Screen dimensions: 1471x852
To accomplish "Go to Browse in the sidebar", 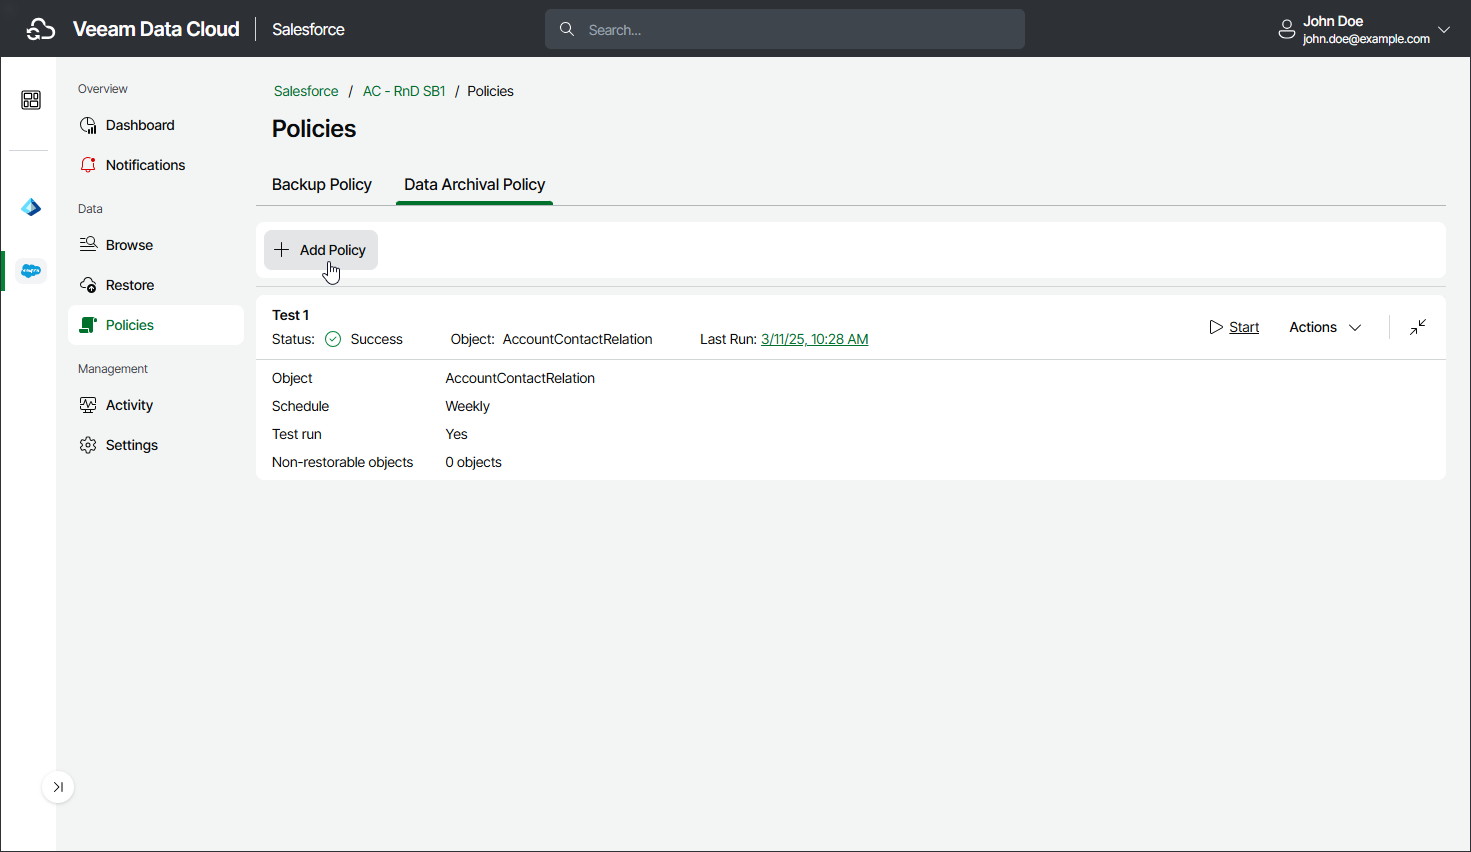I will tap(156, 245).
